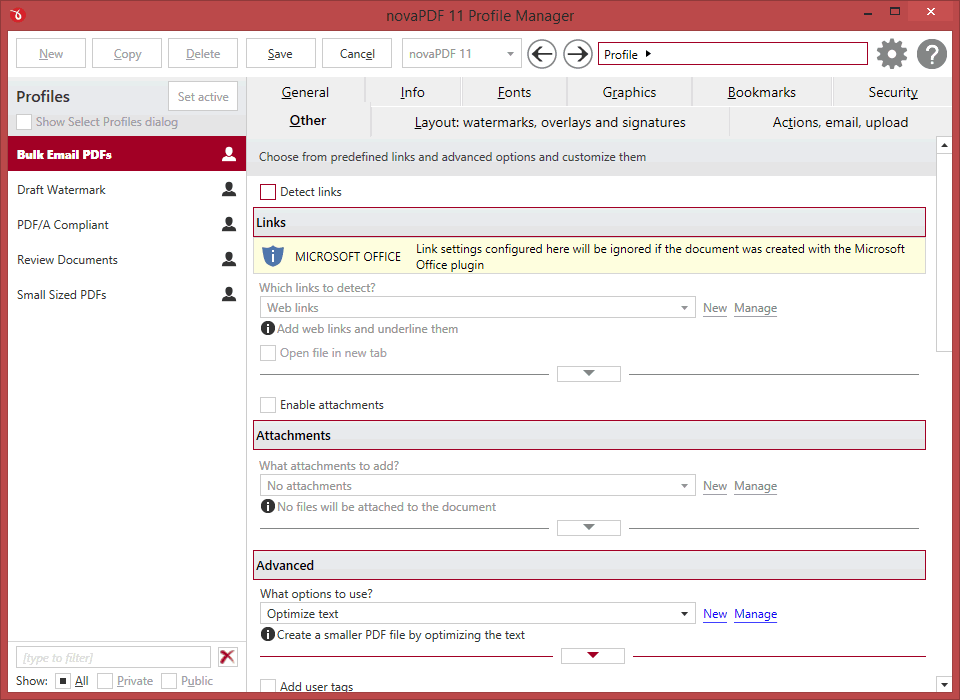Clear the filter with the red X icon
960x700 pixels.
[227, 657]
